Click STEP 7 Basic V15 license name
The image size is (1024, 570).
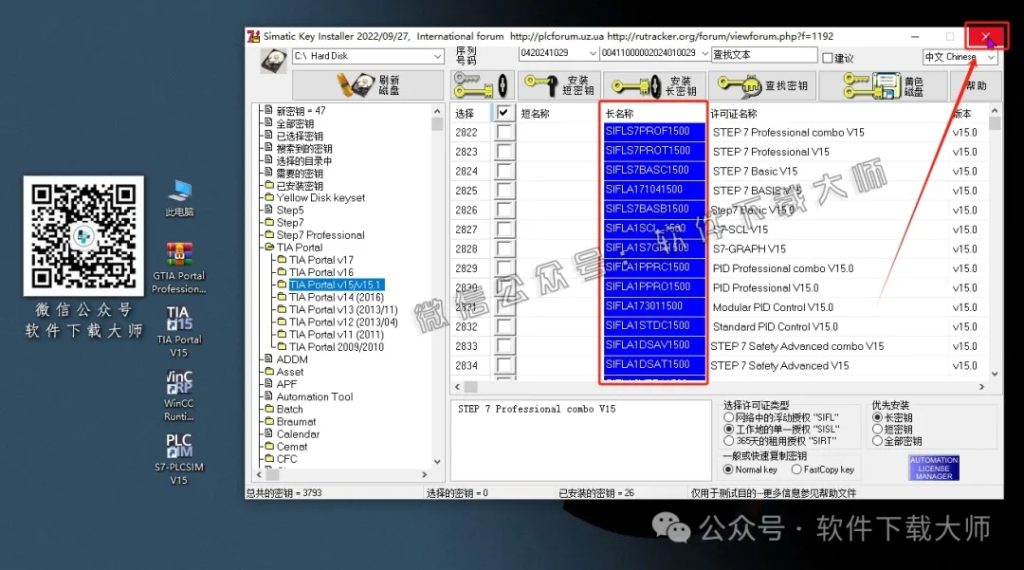[755, 171]
